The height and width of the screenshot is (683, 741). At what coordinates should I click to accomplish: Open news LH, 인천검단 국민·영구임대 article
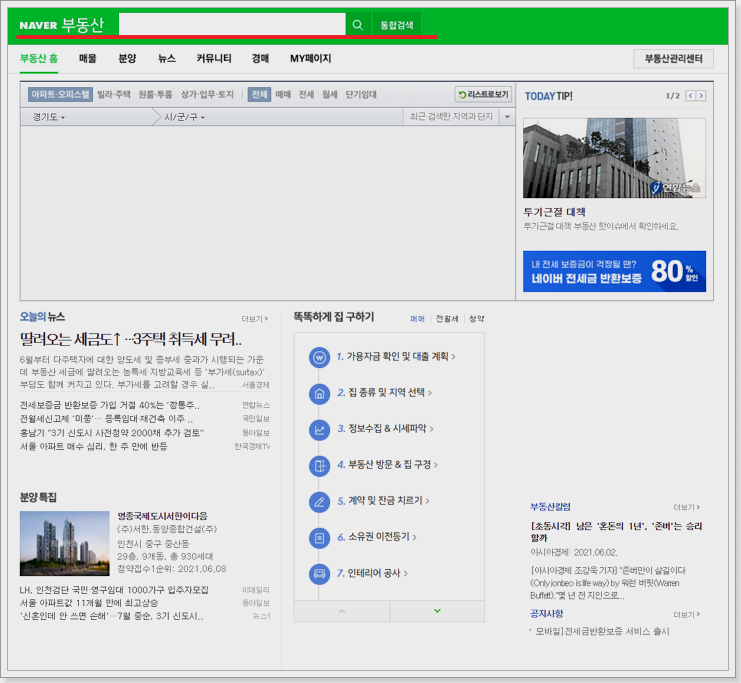point(114,590)
